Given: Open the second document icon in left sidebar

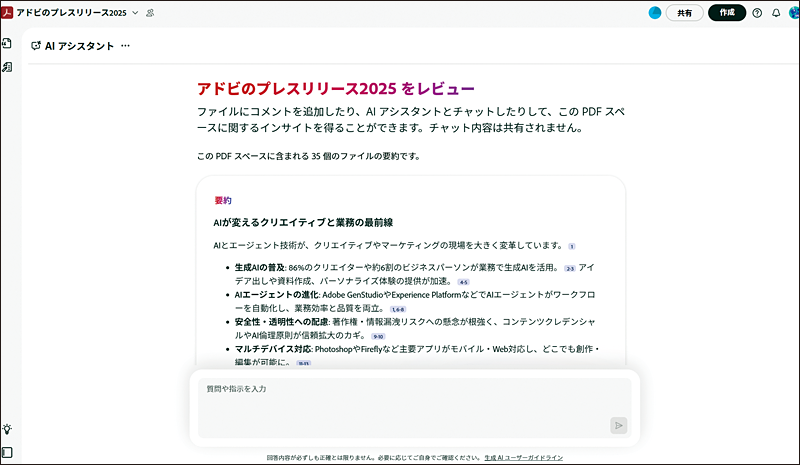Looking at the screenshot, I should [x=7, y=67].
